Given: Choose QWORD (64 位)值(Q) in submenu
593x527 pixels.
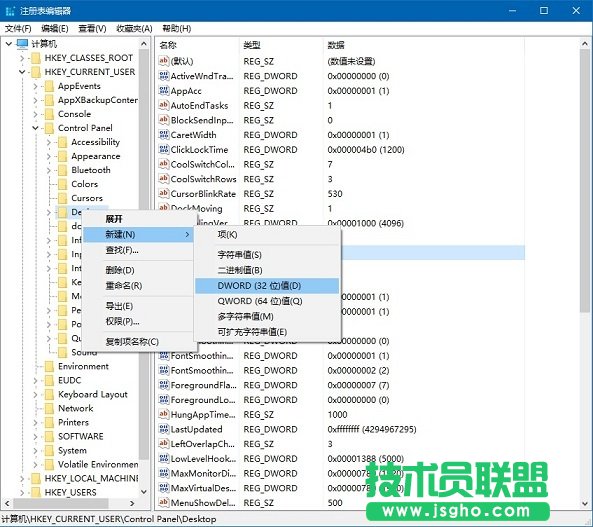Looking at the screenshot, I should point(267,301).
